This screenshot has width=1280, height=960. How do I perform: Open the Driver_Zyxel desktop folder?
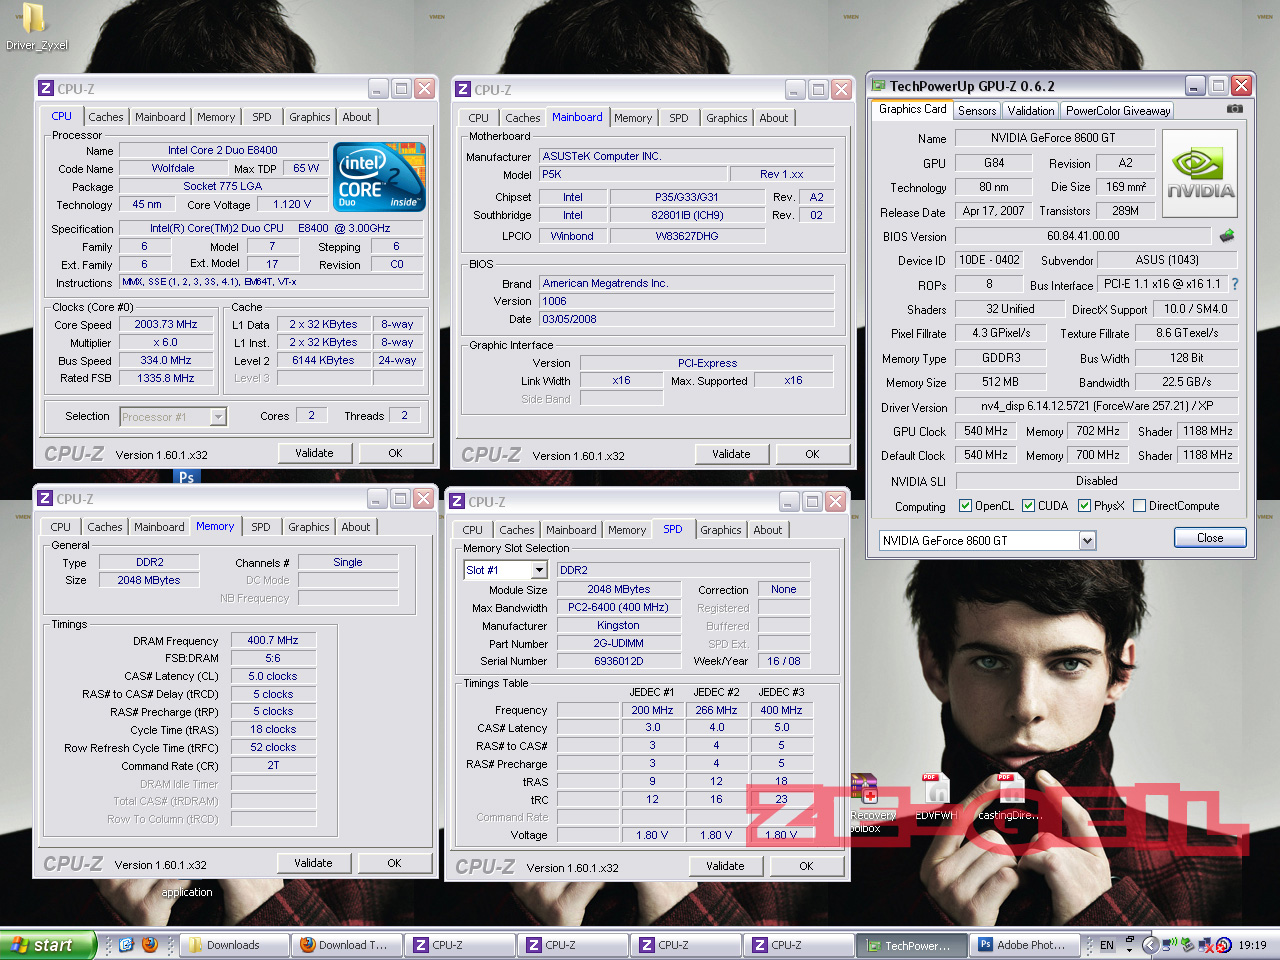coord(36,27)
